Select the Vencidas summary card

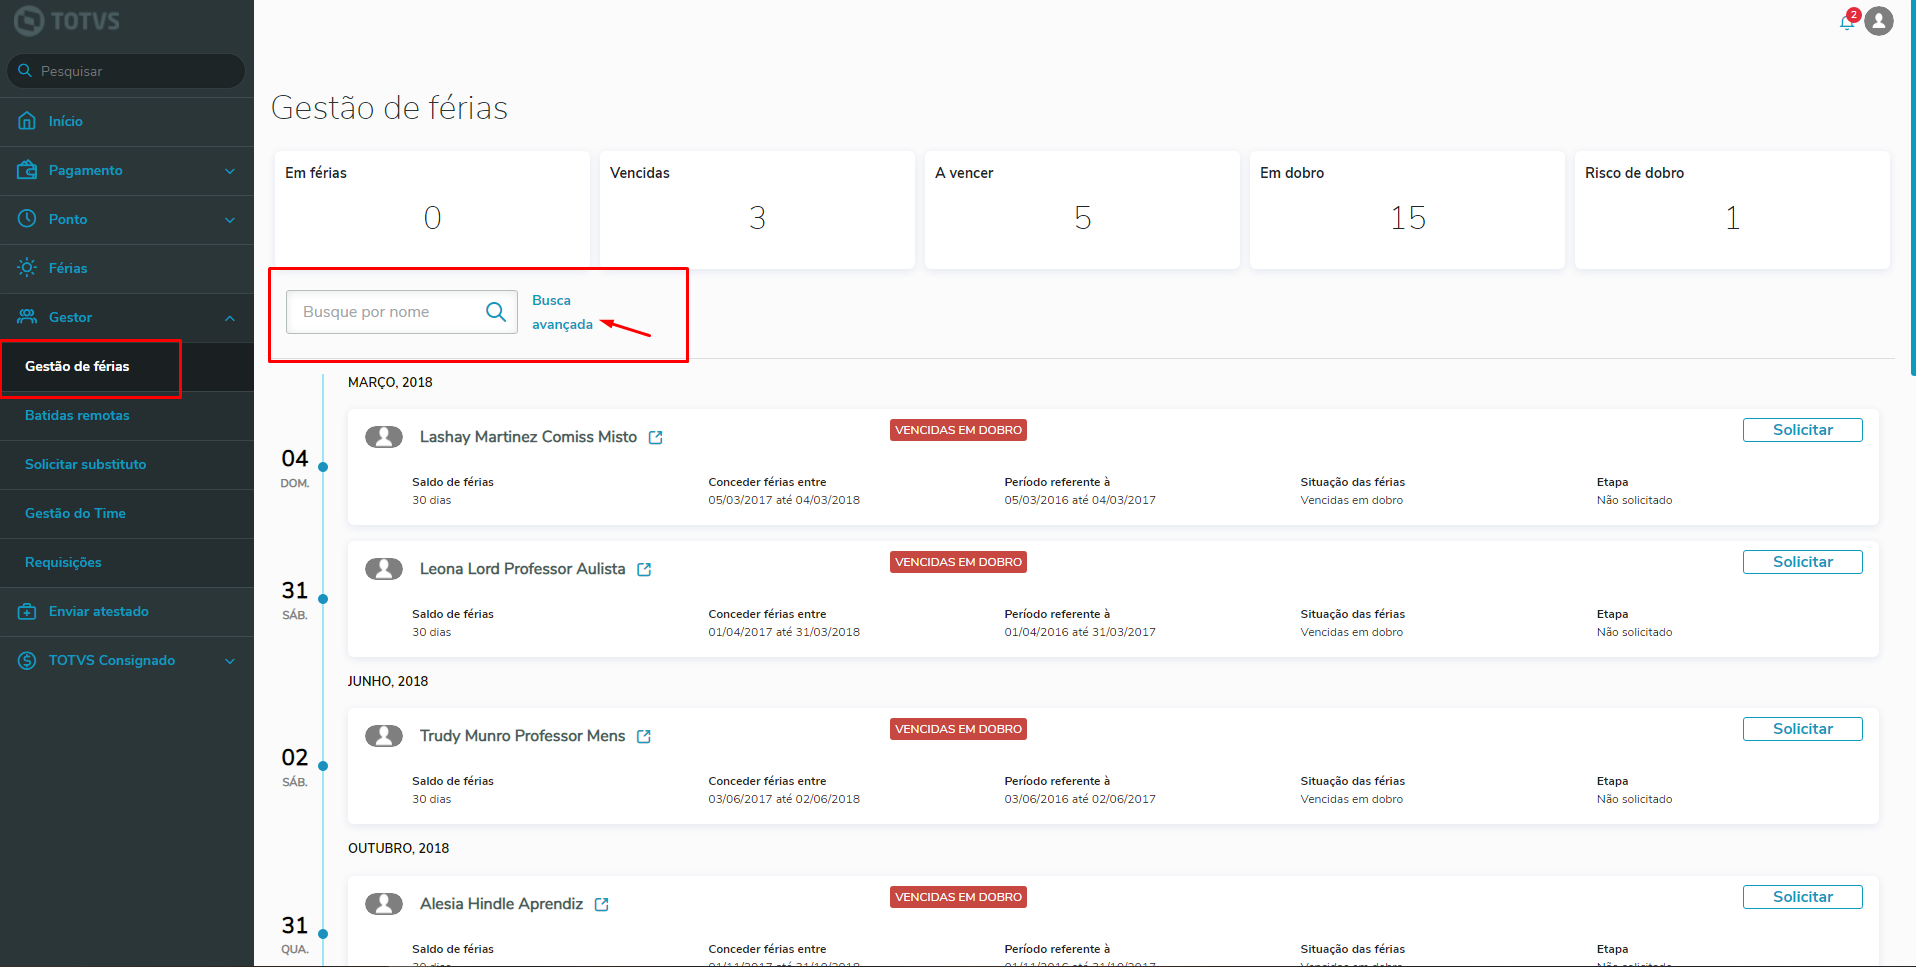pyautogui.click(x=757, y=210)
